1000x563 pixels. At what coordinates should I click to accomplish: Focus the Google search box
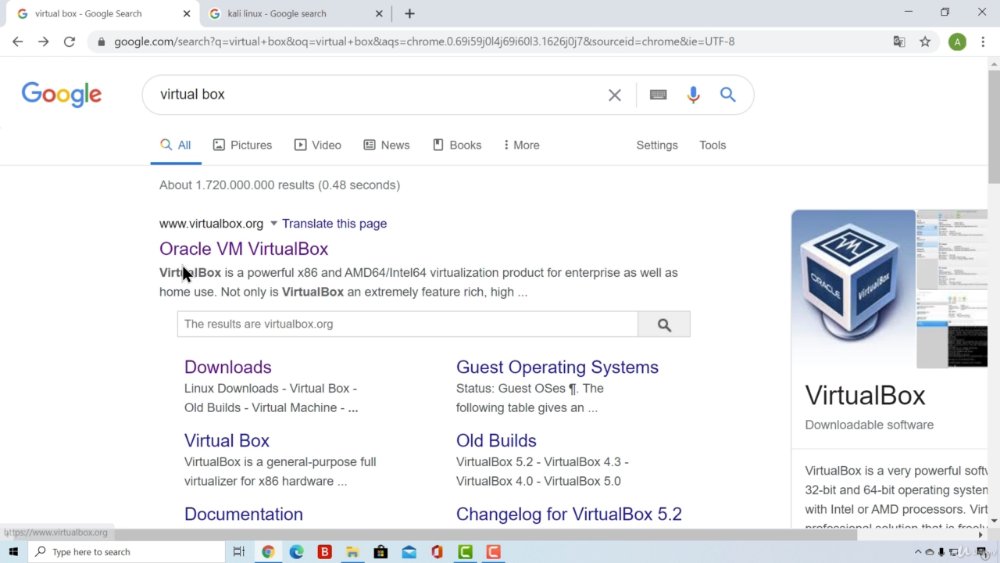pos(376,95)
